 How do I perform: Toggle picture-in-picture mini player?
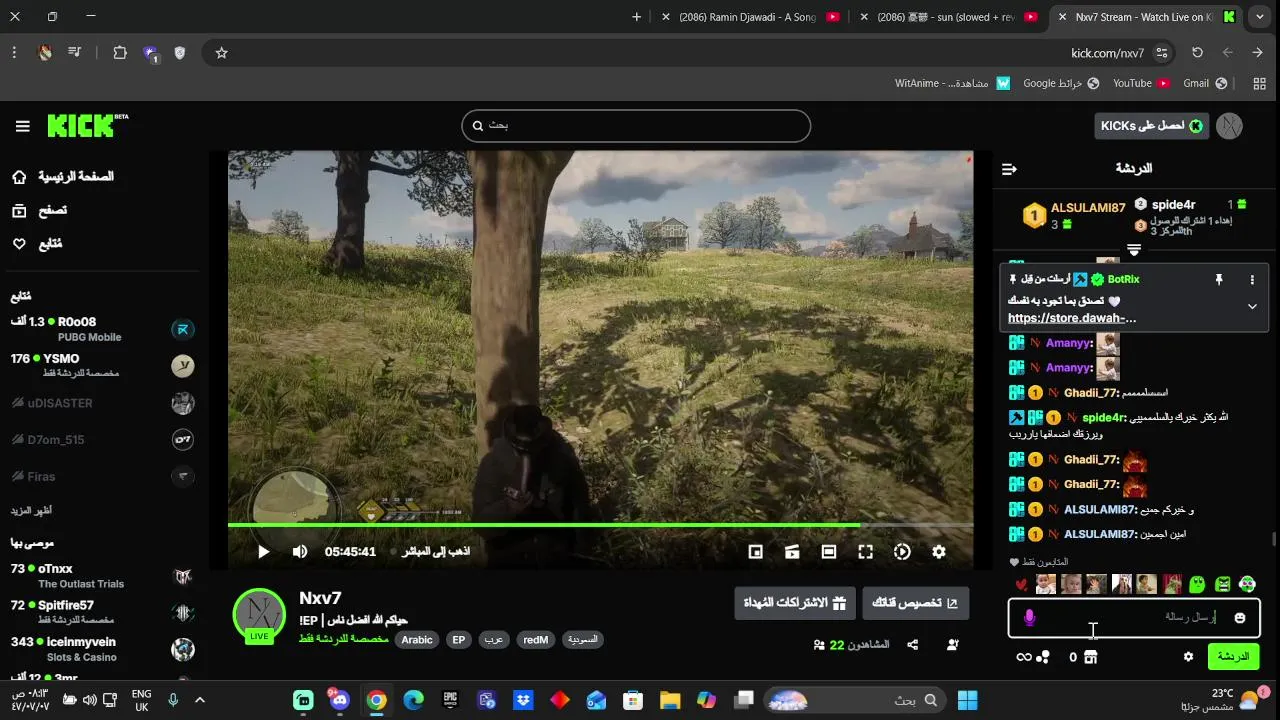coord(756,551)
